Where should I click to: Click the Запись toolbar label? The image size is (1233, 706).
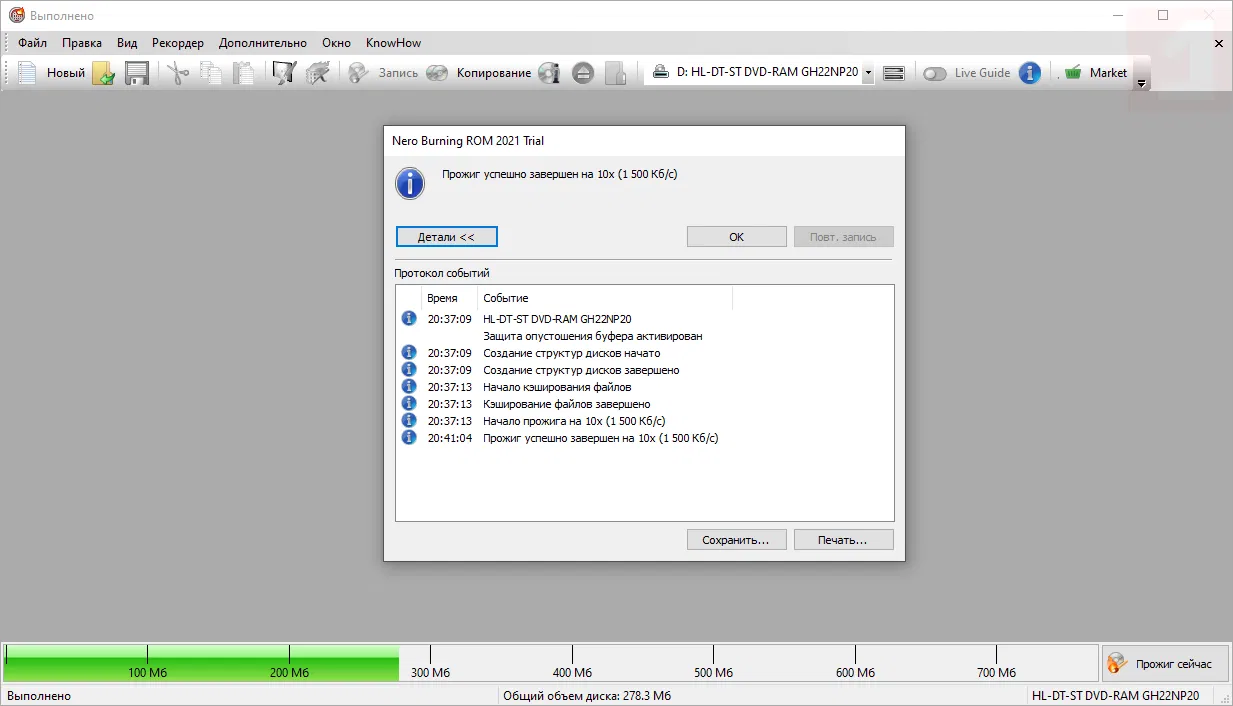click(398, 73)
